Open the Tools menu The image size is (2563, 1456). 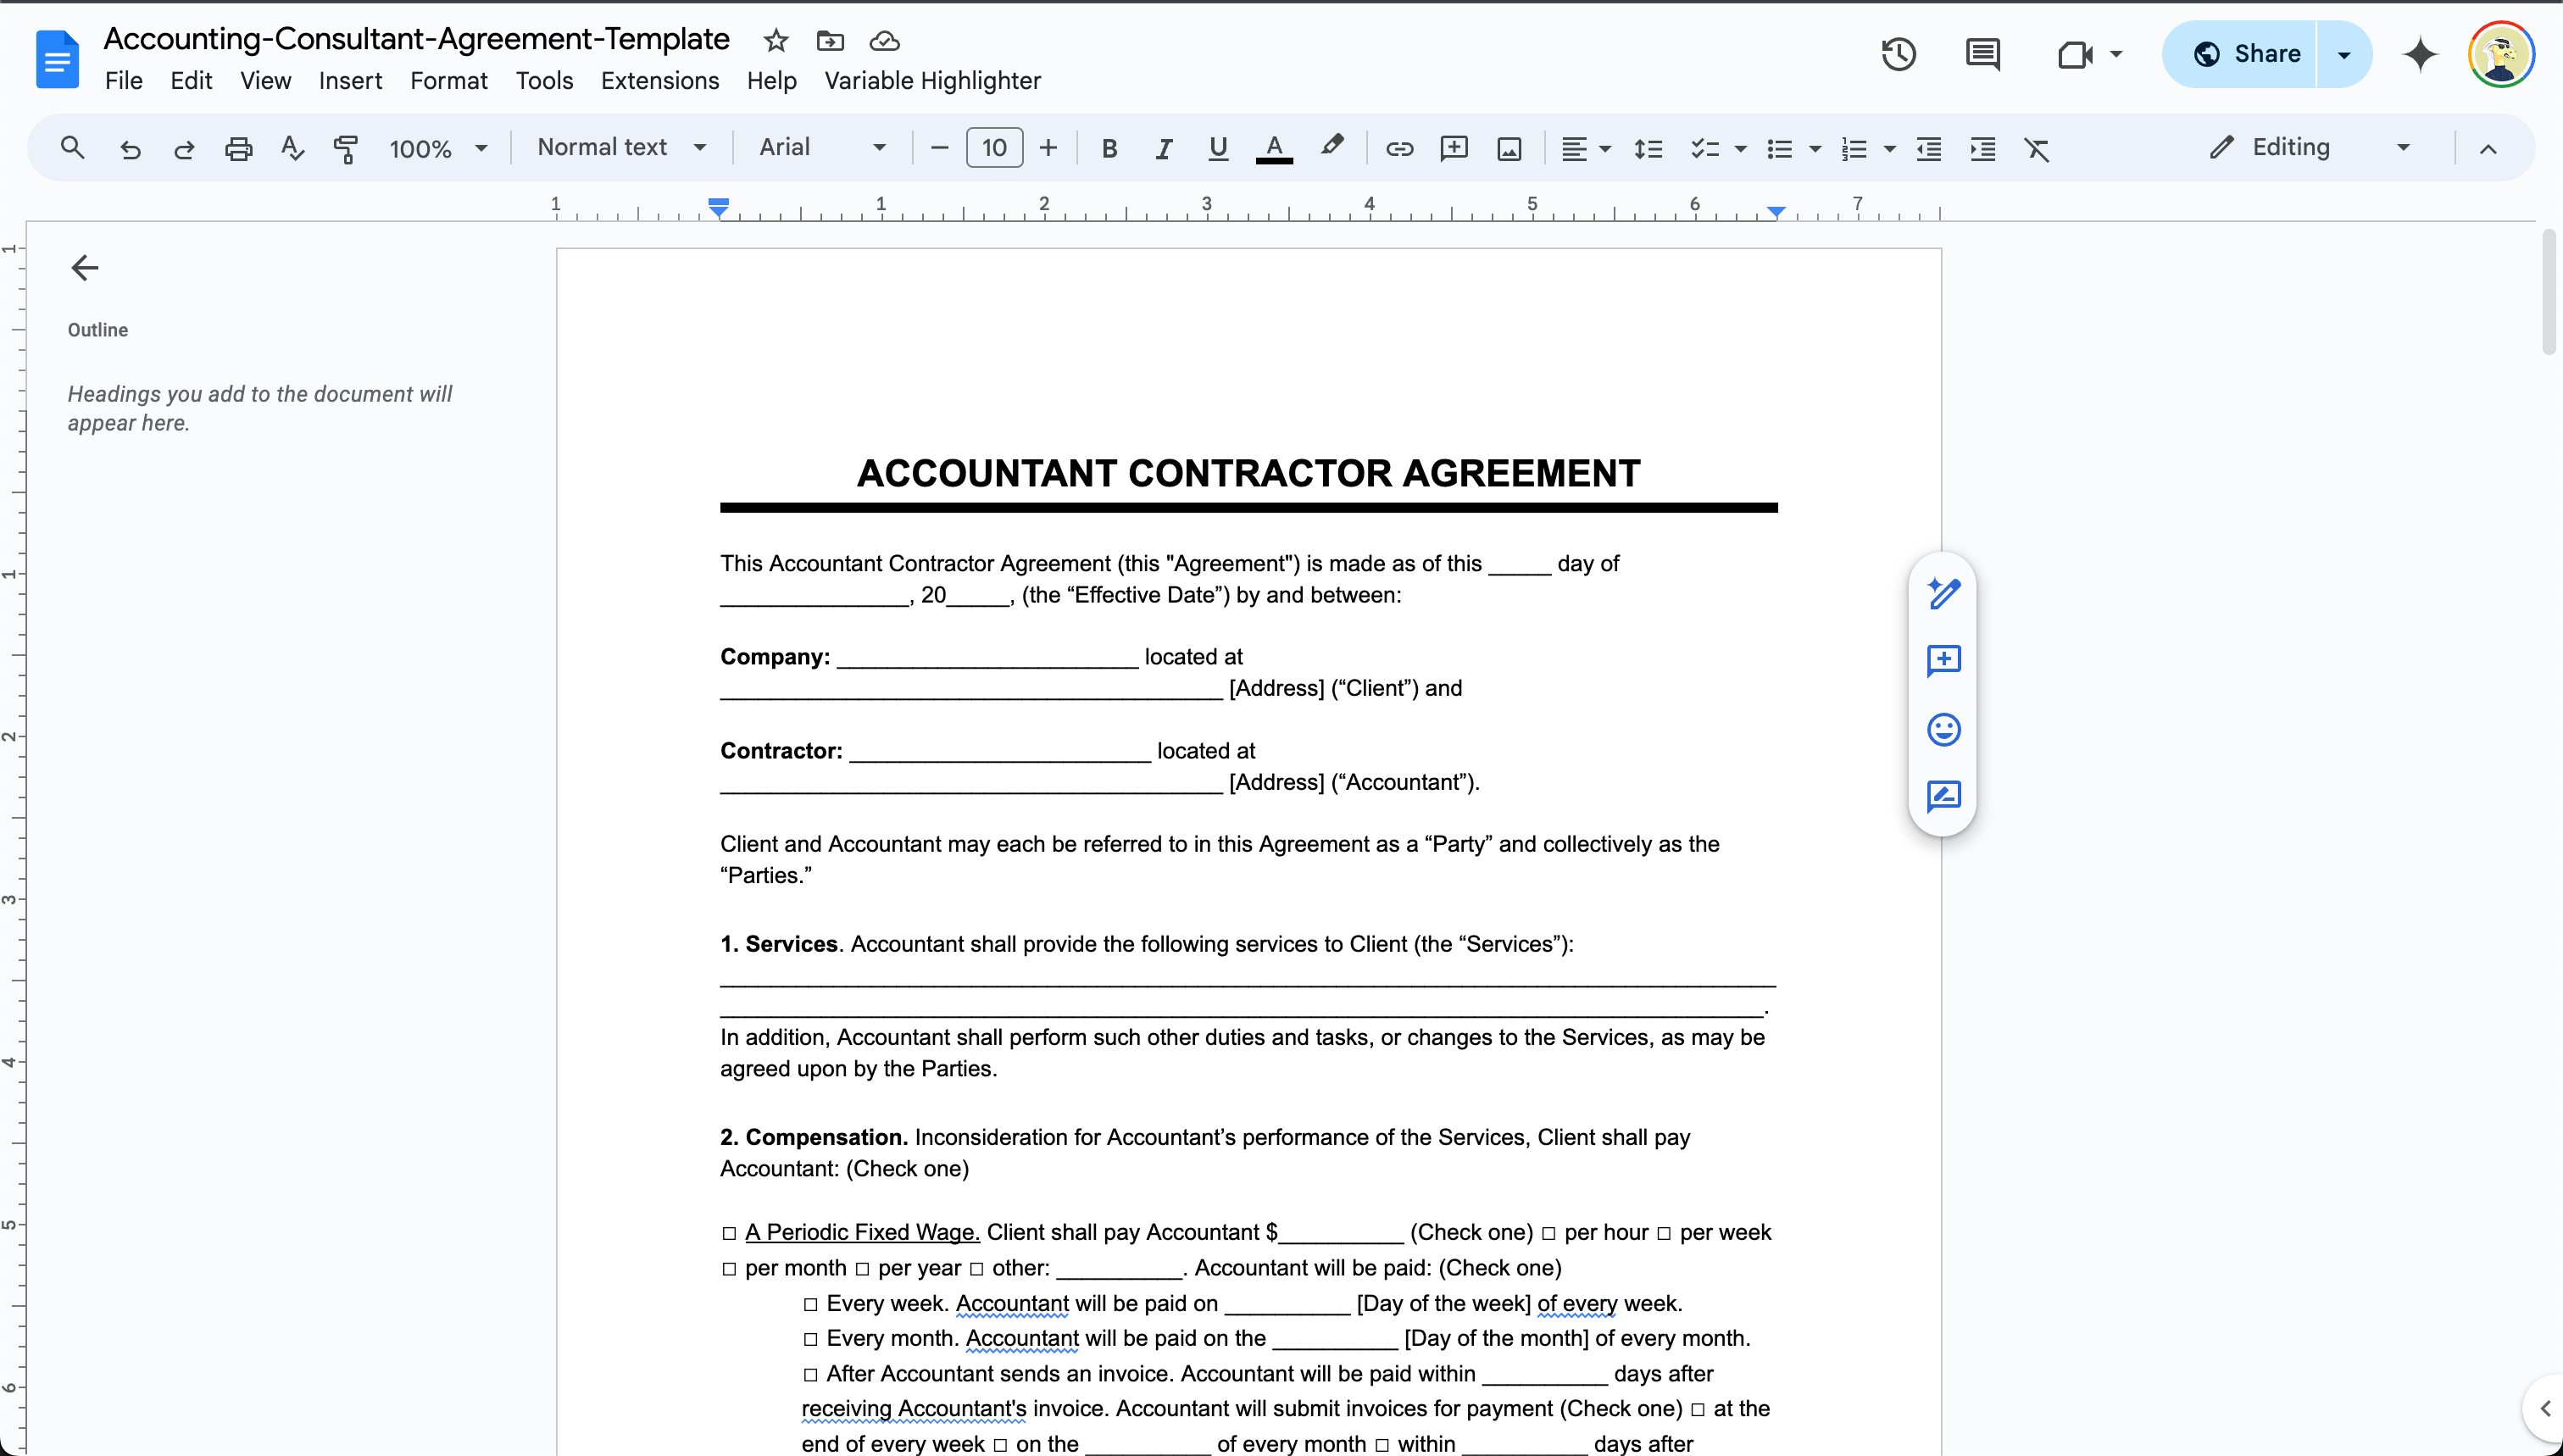tap(544, 81)
